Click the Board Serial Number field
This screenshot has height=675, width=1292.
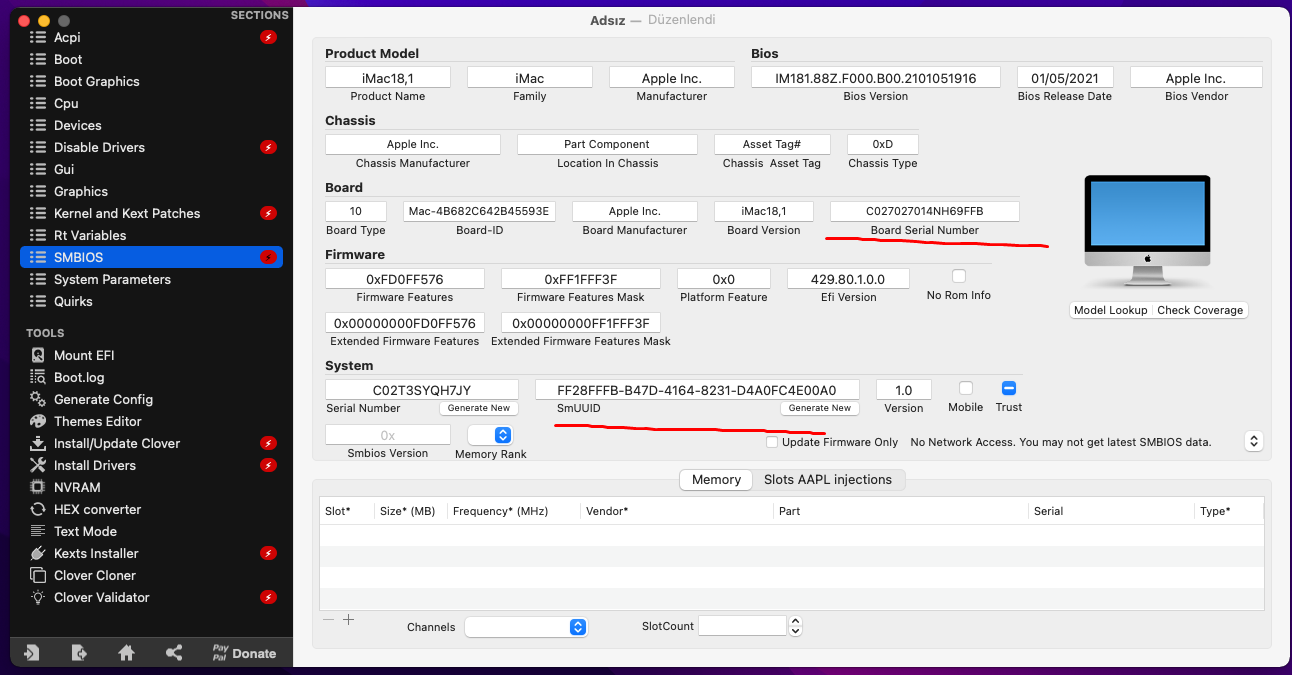point(924,211)
